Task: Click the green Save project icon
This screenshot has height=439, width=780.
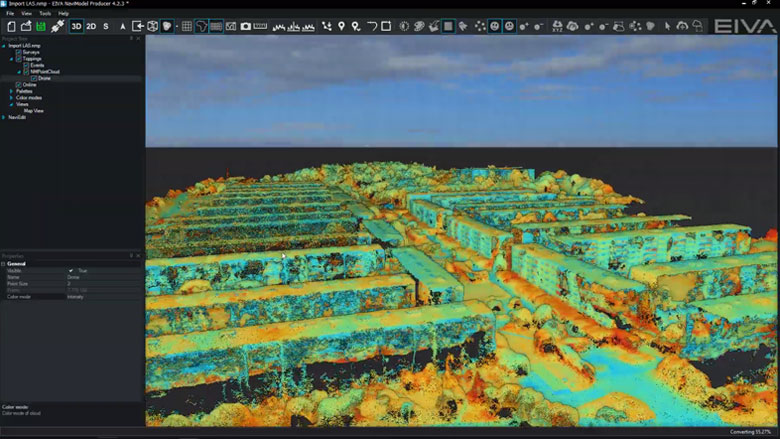Action: click(x=41, y=26)
